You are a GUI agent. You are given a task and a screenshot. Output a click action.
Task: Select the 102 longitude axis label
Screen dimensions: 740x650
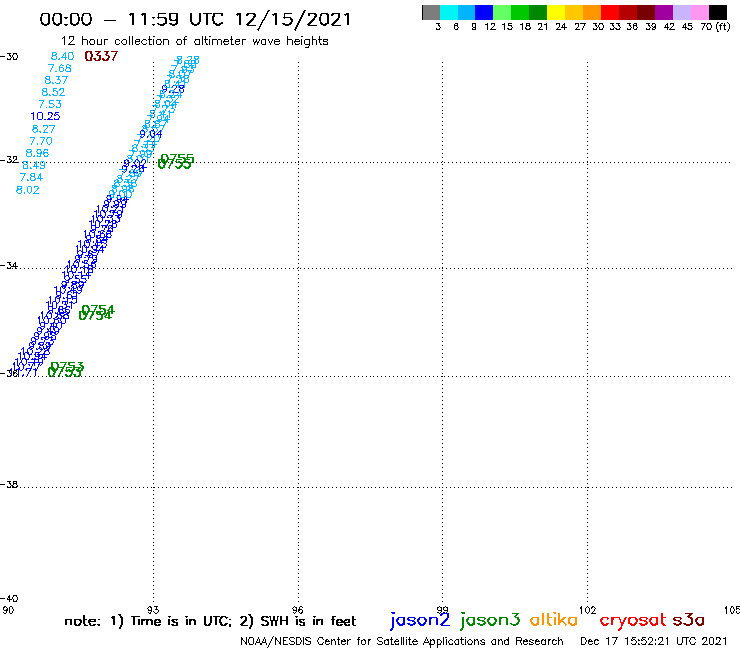click(587, 610)
